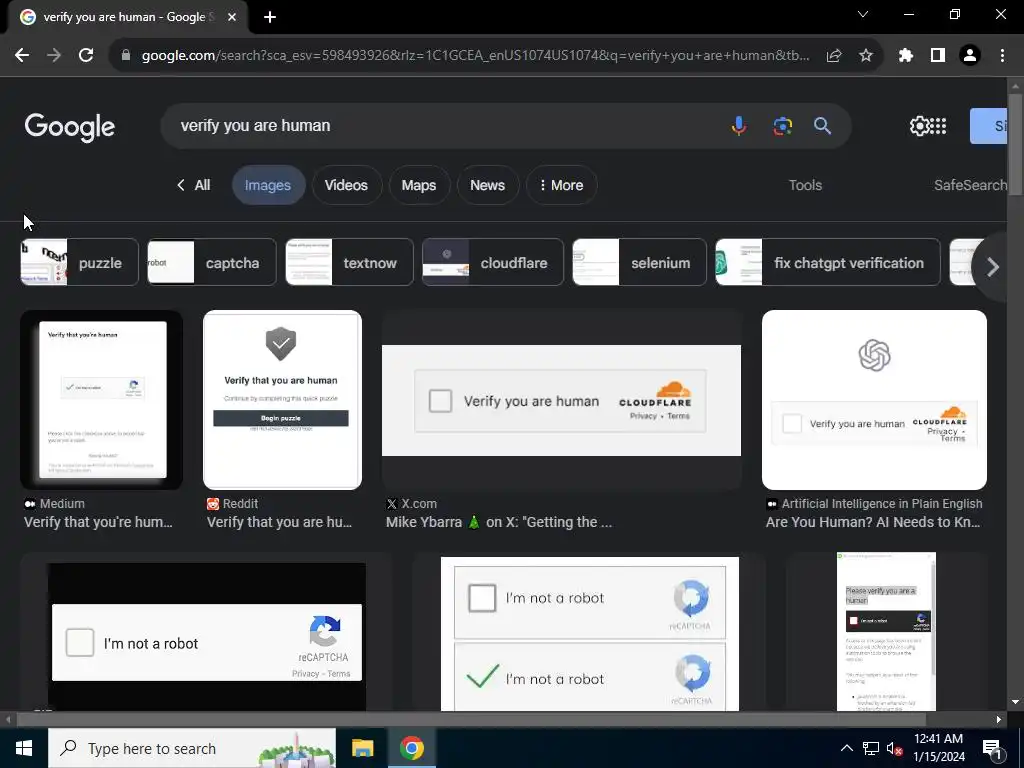
Task: Close the 'verify you are human' tab
Action: click(x=232, y=17)
